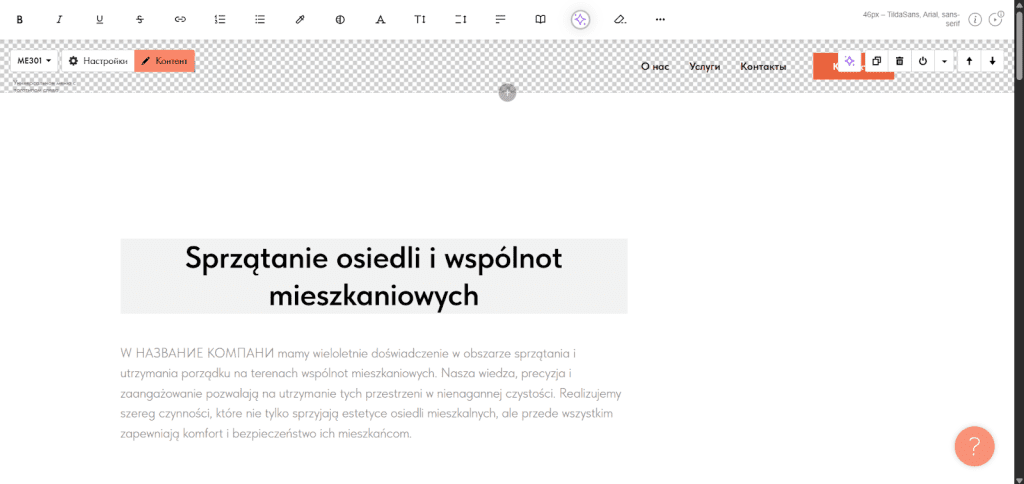Open the font size tool
The image size is (1024, 484).
coord(420,20)
